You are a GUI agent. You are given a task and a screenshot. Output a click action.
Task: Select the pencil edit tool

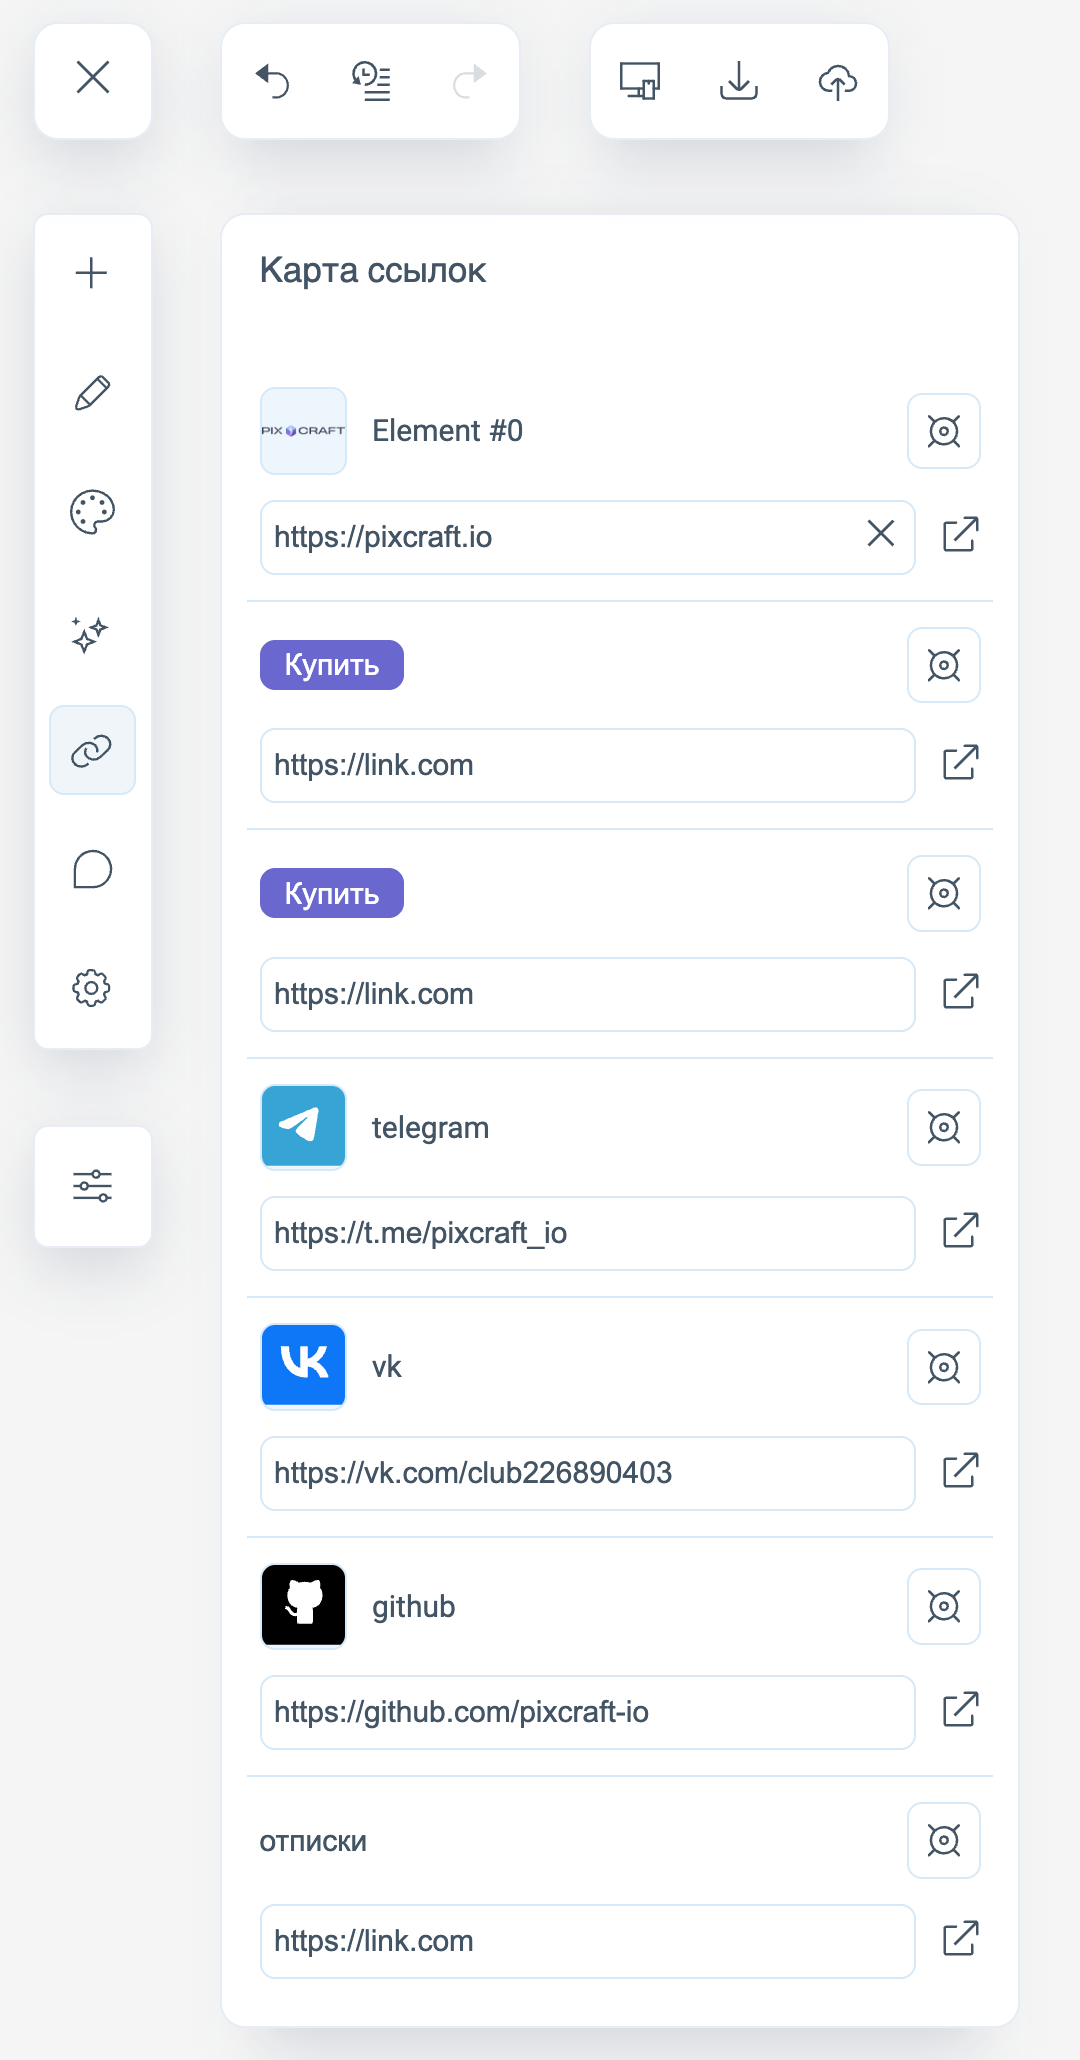(x=92, y=393)
